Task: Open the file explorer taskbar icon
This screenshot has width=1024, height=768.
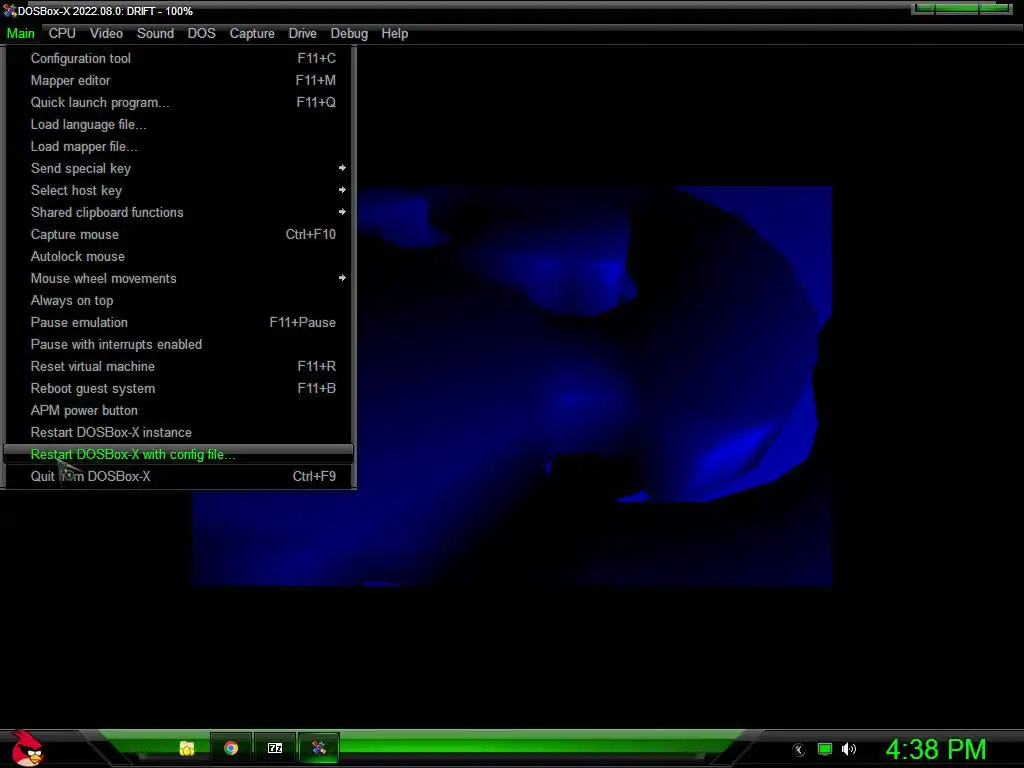Action: point(187,748)
